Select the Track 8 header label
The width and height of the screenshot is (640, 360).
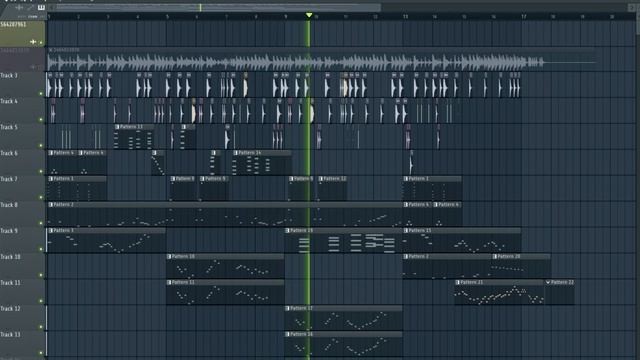point(9,205)
